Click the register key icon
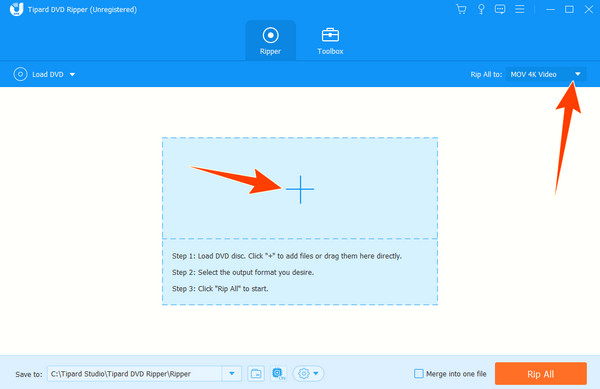This screenshot has height=389, width=600. [x=481, y=9]
